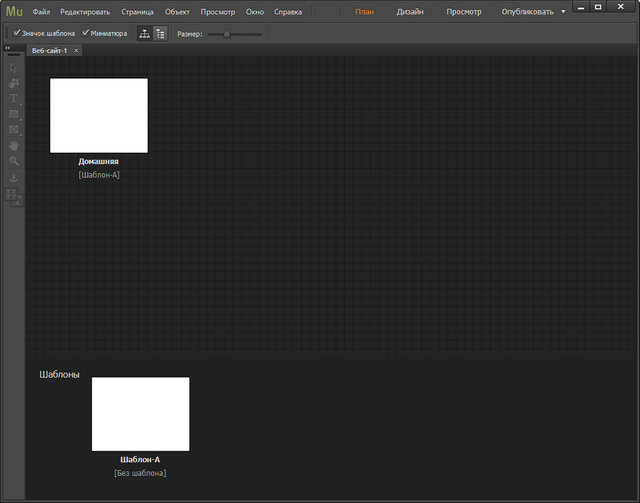
Task: Select the Домашняя page thumbnail
Action: pos(99,115)
